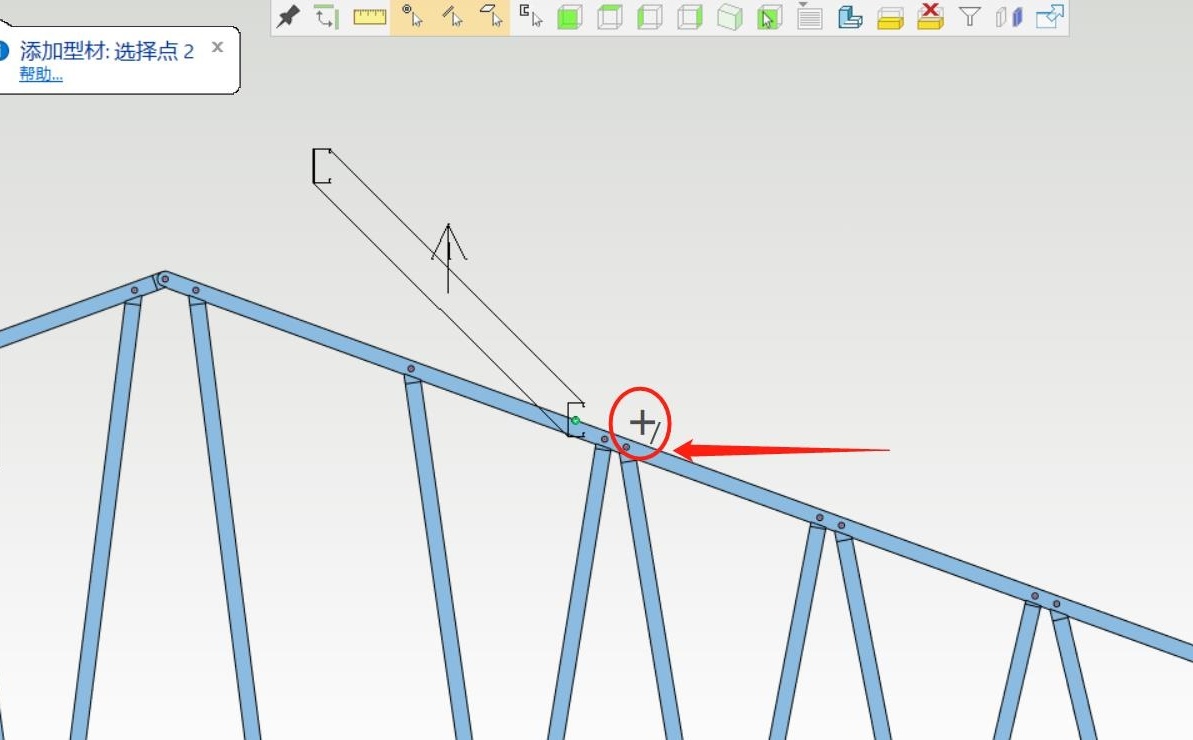Click the yellow clipping plane icon

(x=889, y=18)
